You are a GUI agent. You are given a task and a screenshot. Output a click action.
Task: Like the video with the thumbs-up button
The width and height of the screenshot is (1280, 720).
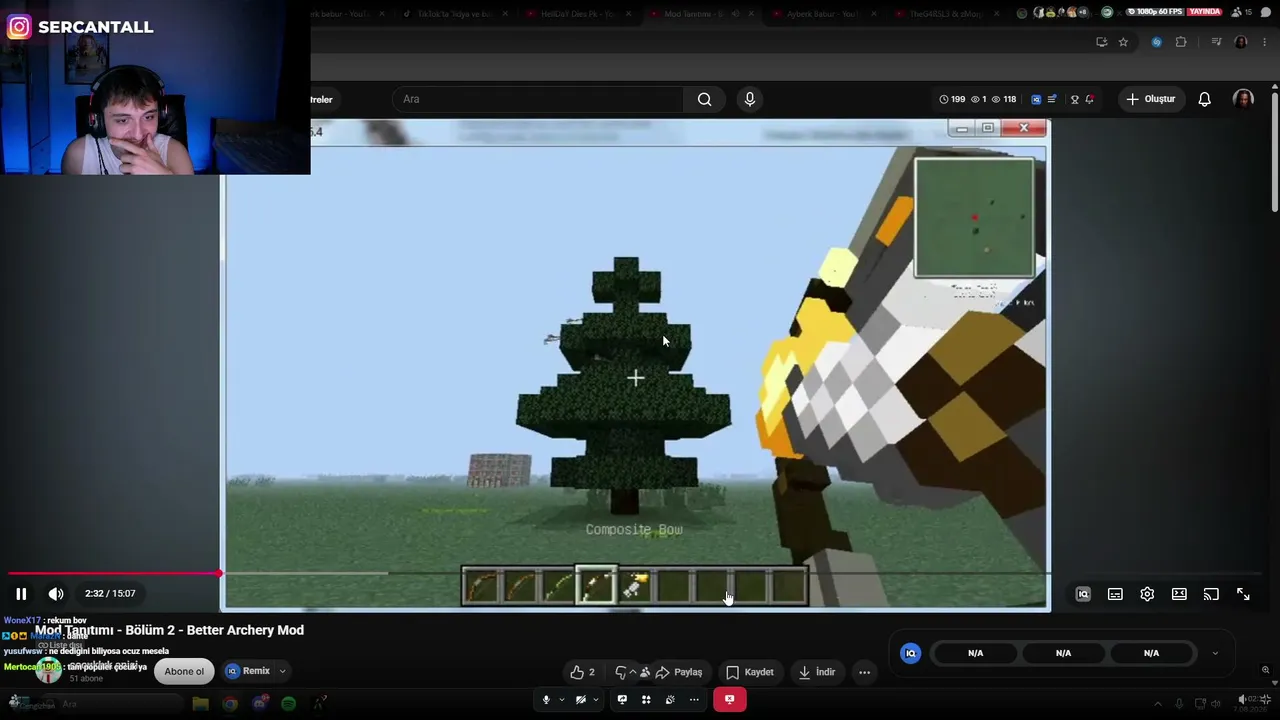pyautogui.click(x=582, y=672)
